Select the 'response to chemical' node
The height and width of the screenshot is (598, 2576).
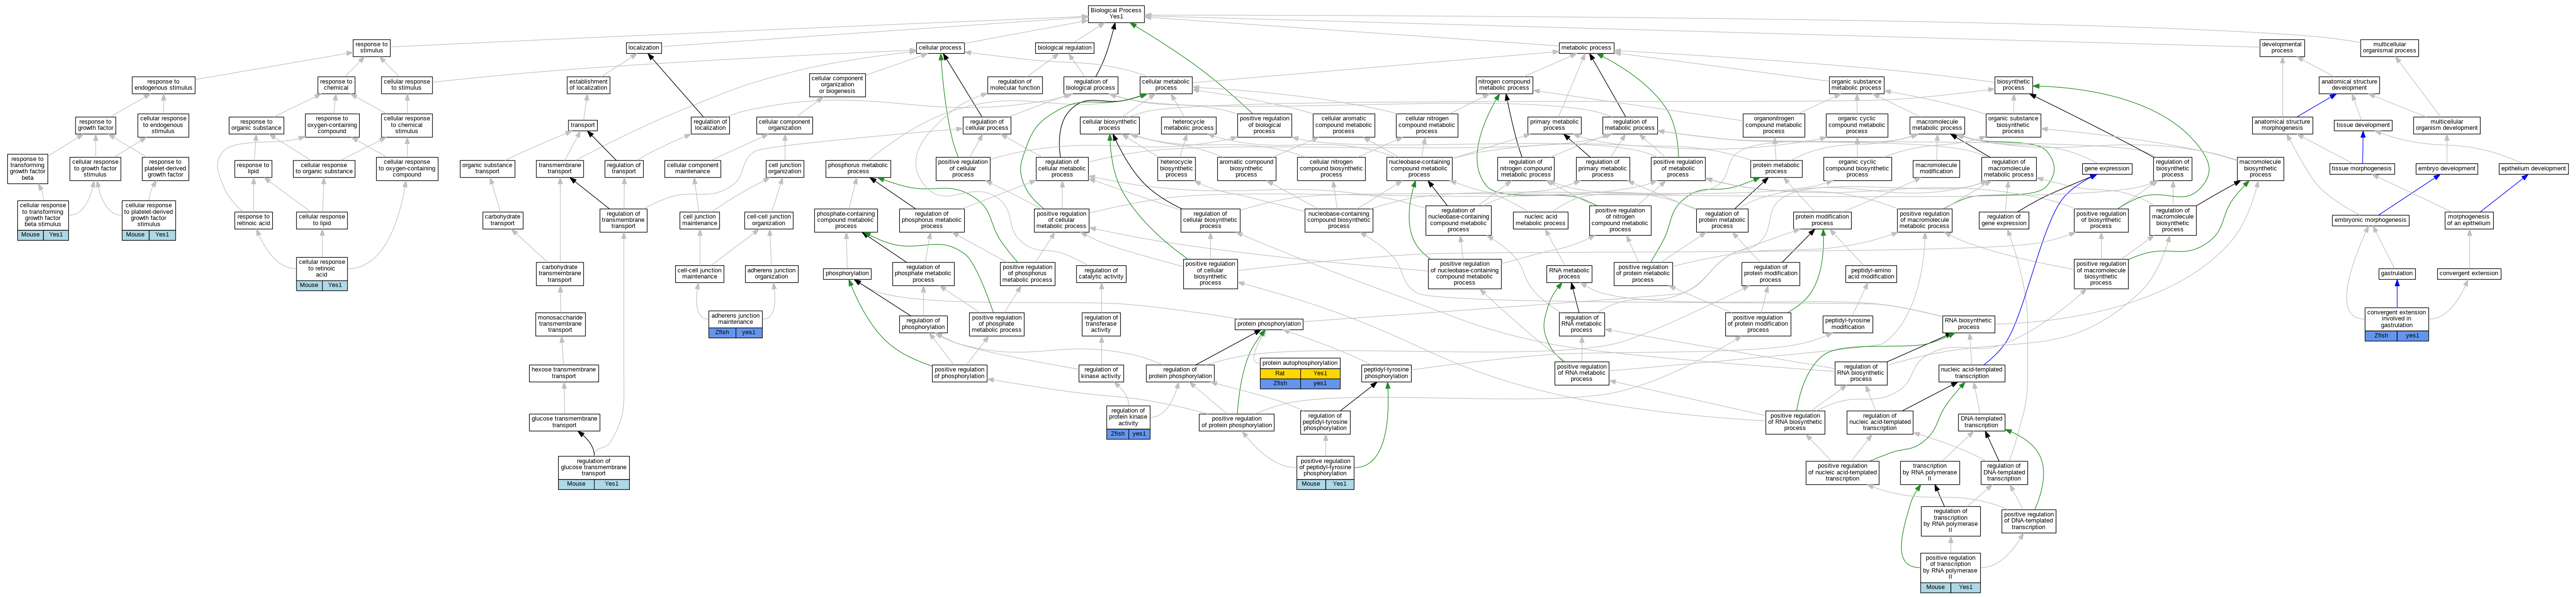tap(336, 85)
